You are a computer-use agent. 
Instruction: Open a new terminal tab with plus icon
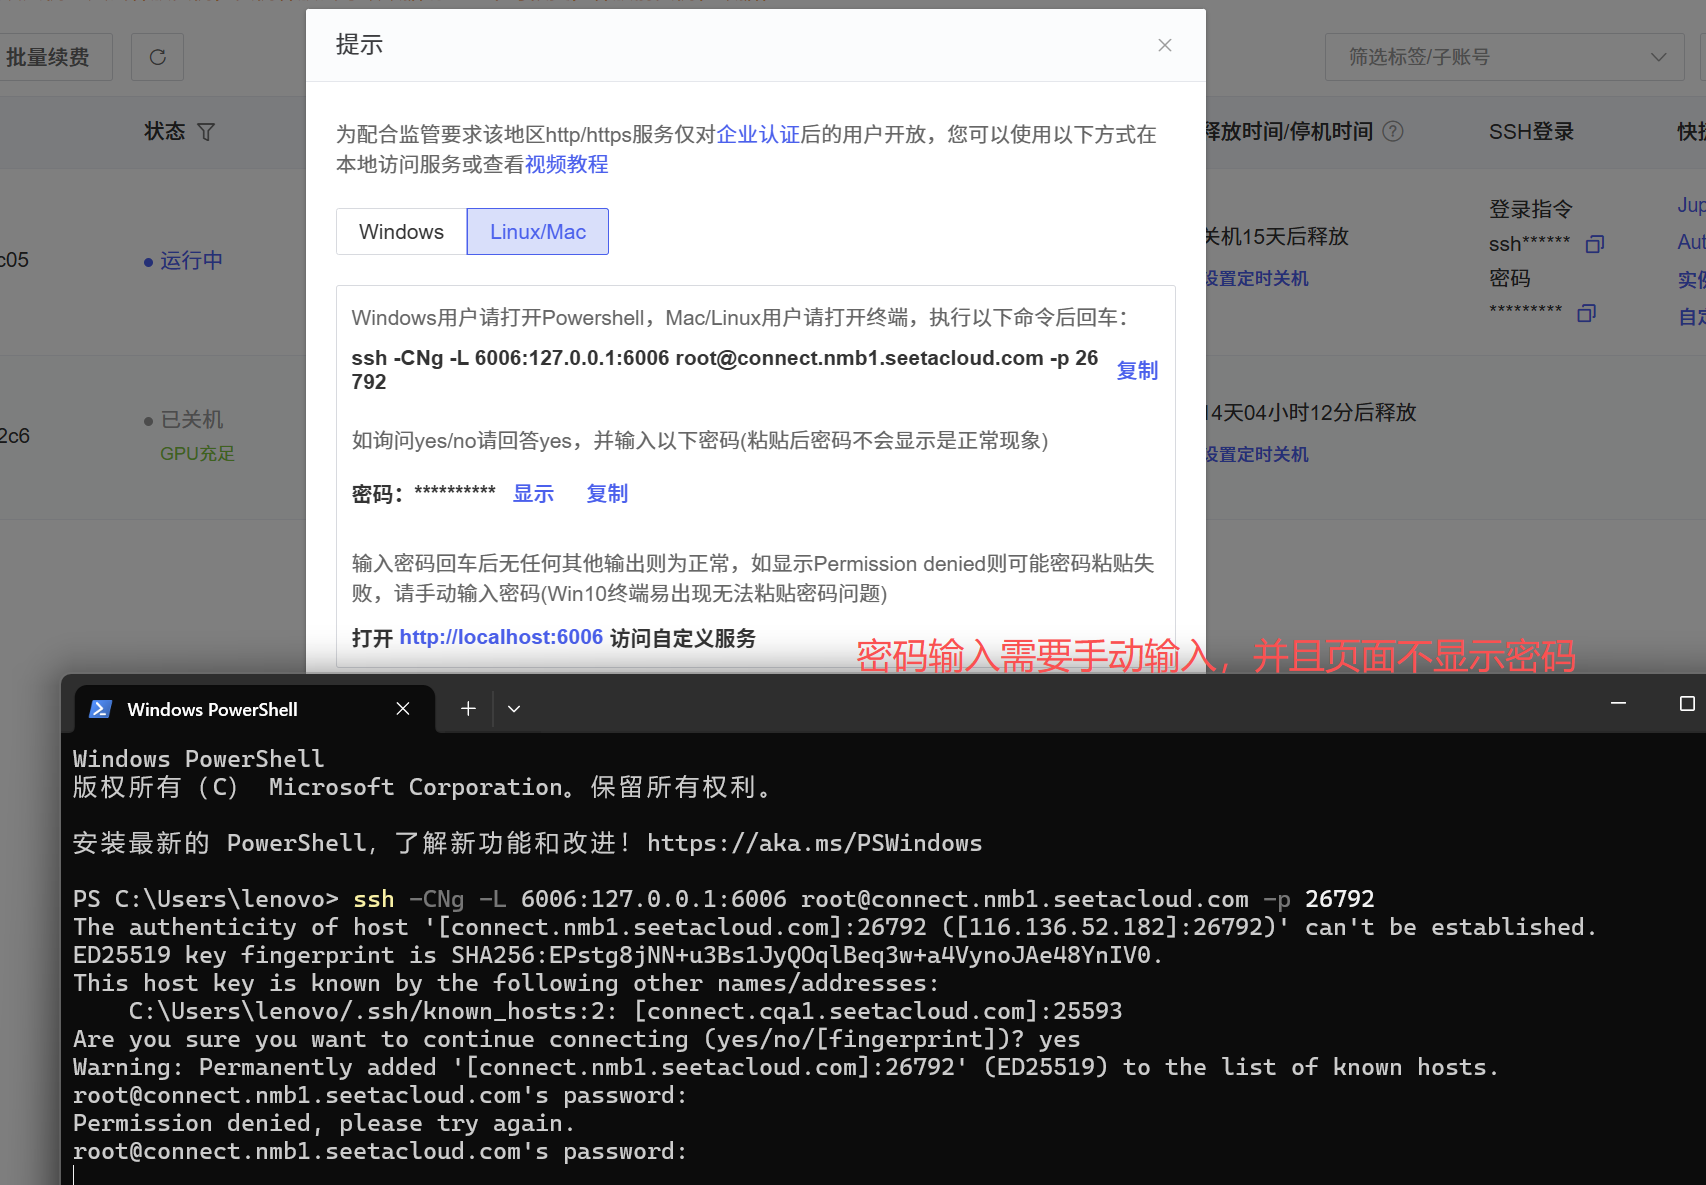click(468, 708)
